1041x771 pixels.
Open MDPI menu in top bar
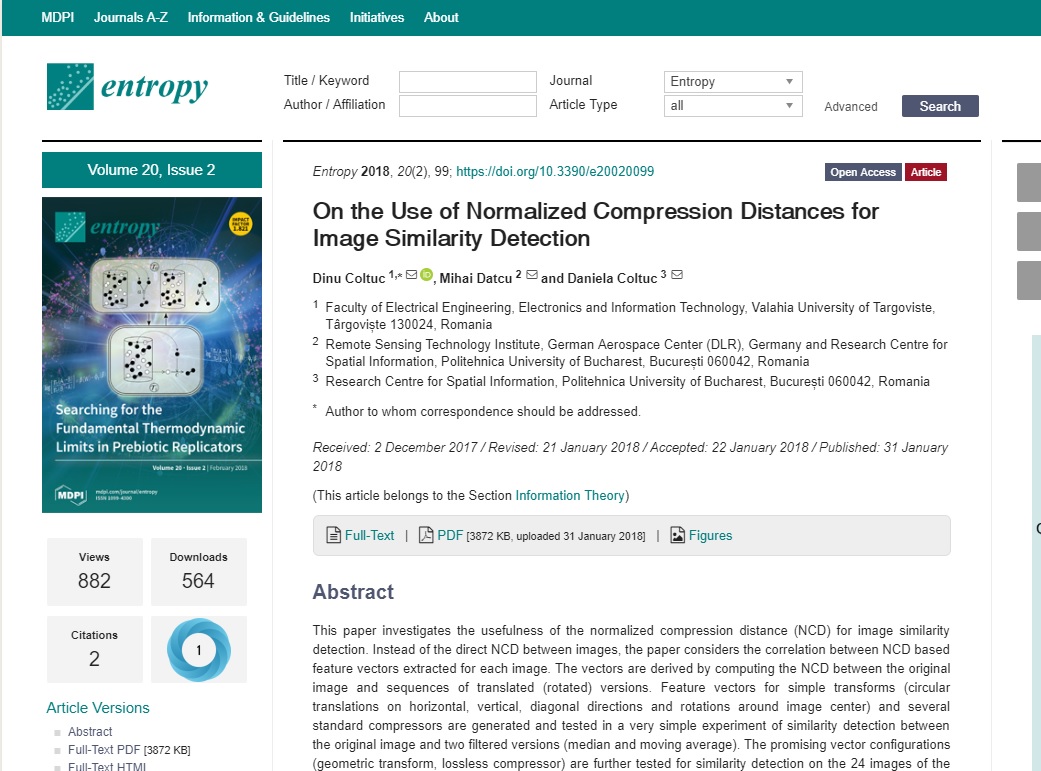point(58,17)
